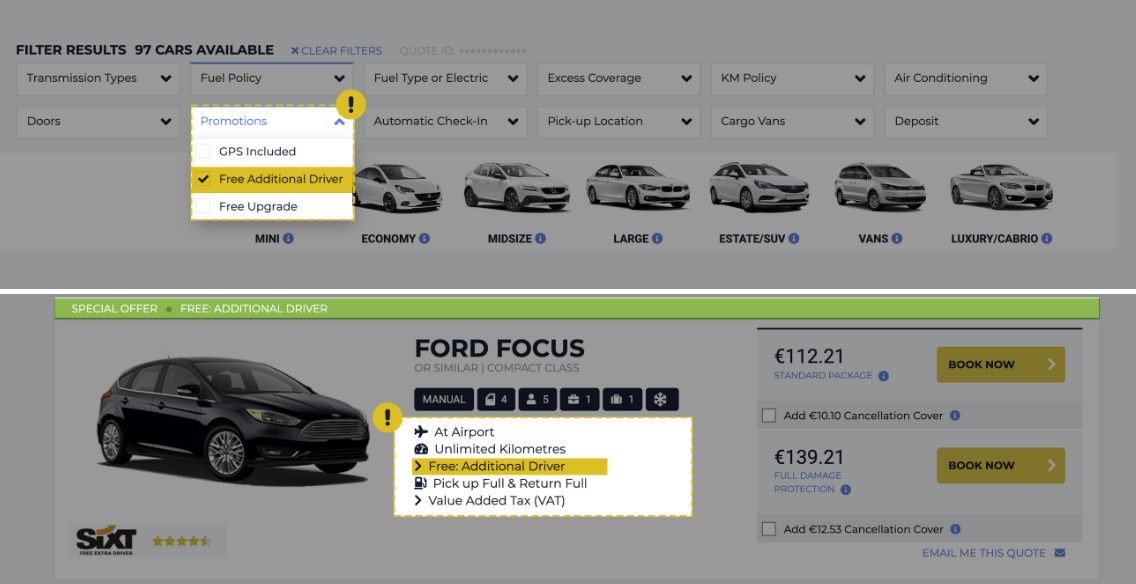Click the email envelope icon
This screenshot has width=1136, height=584.
click(x=1060, y=553)
